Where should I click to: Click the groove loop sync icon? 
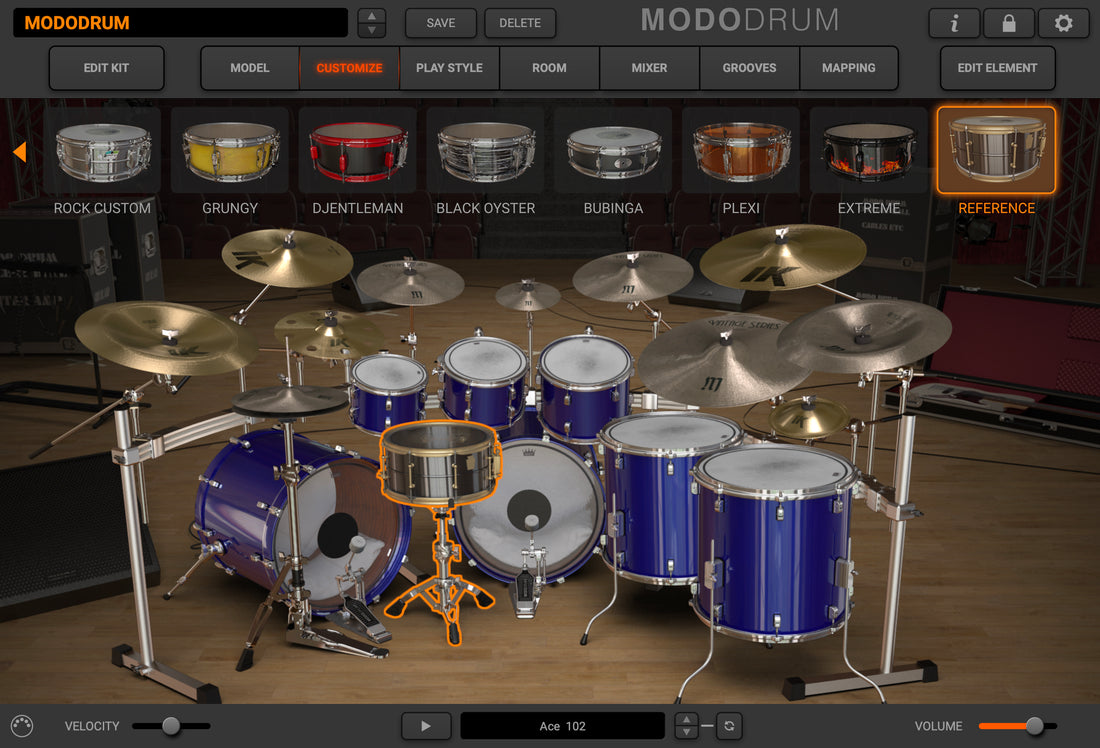729,726
